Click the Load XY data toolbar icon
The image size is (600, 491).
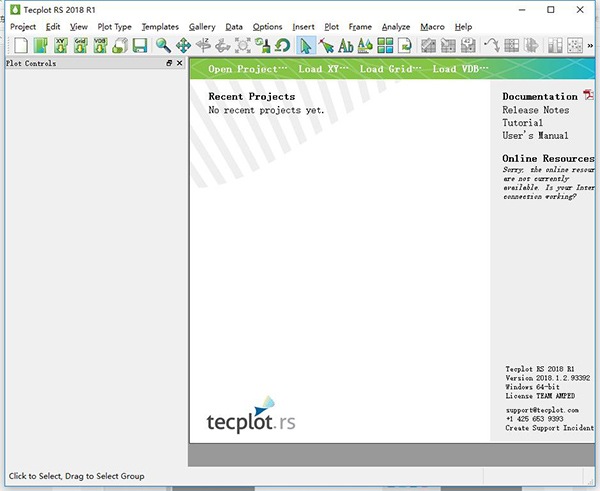[x=61, y=45]
